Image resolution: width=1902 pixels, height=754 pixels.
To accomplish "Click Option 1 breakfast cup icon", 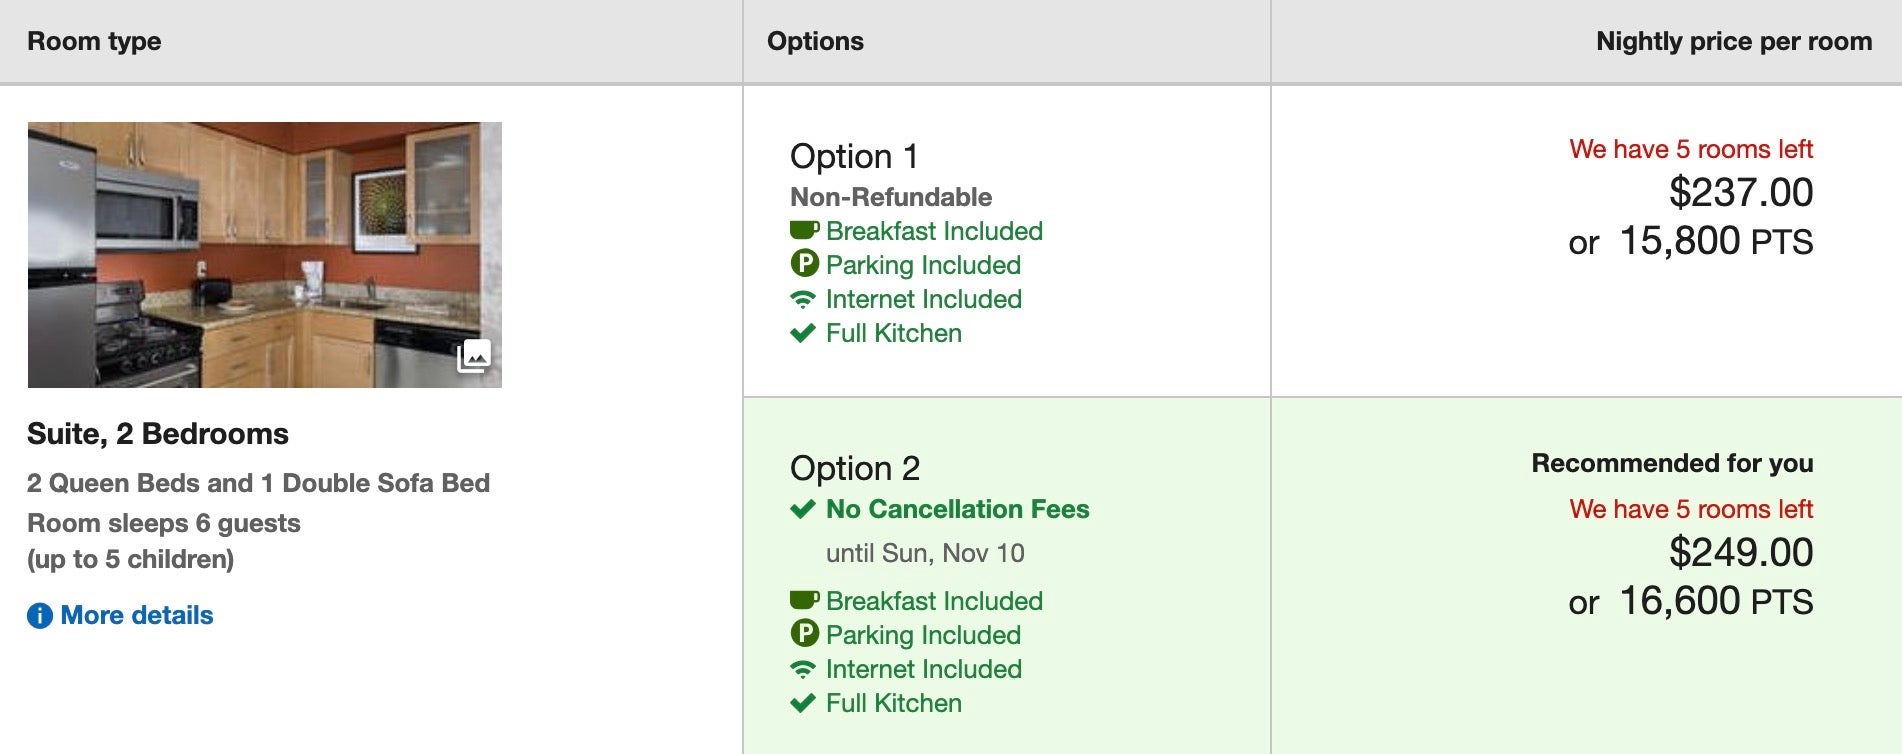I will pyautogui.click(x=804, y=231).
